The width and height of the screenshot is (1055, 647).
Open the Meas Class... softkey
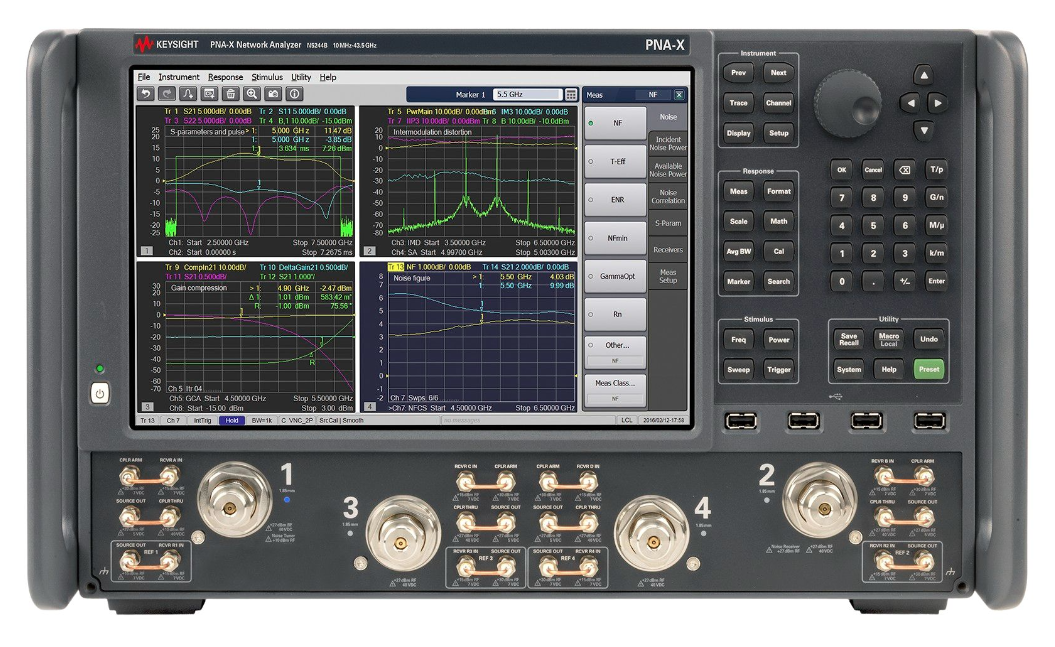coord(616,391)
